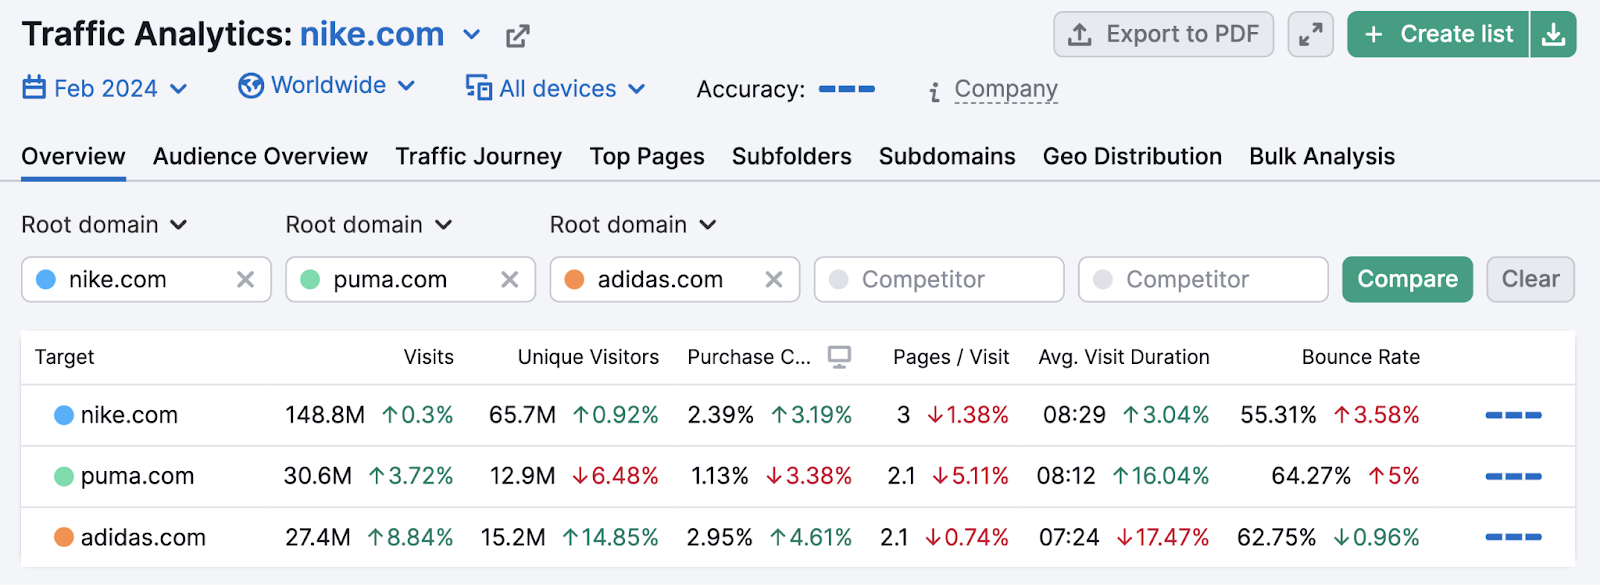The image size is (1600, 585).
Task: Click puma.com accuracy dashes in table row
Action: [x=1513, y=476]
